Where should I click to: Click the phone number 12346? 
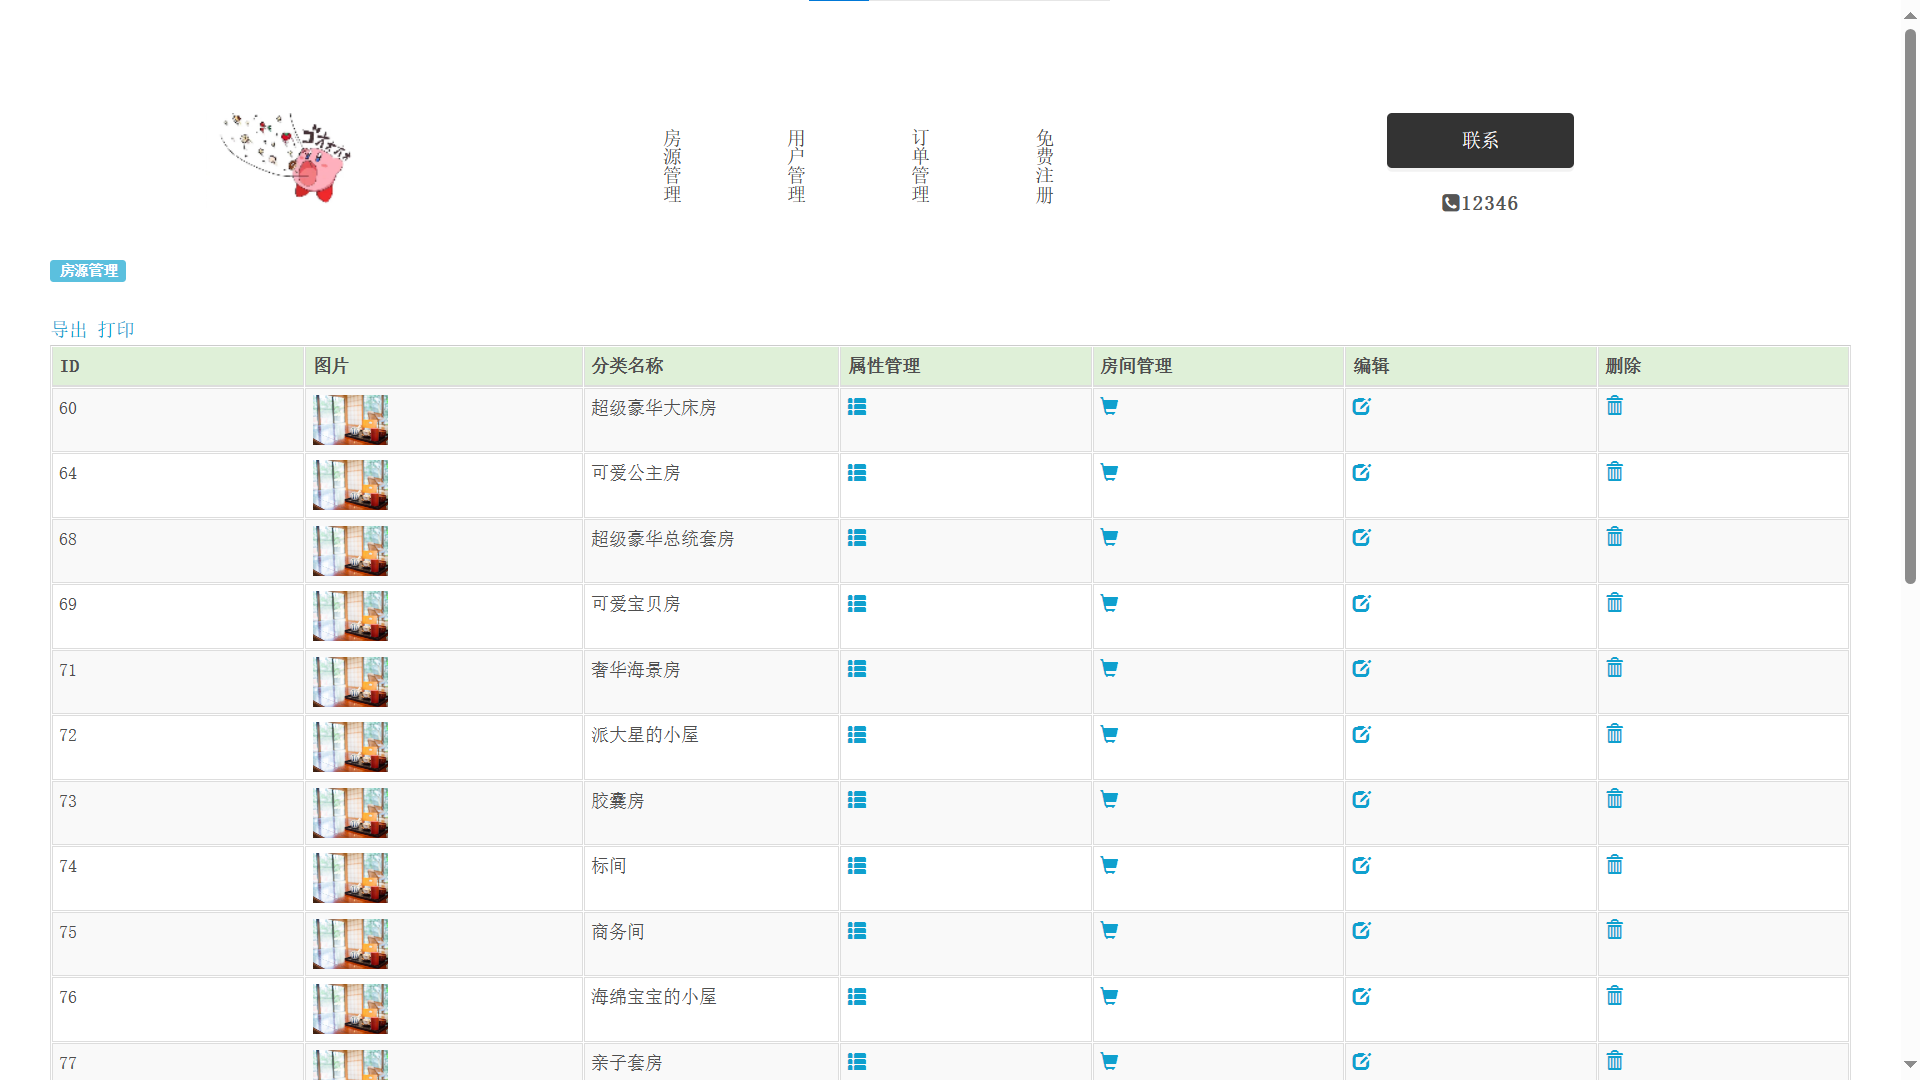tap(1490, 204)
